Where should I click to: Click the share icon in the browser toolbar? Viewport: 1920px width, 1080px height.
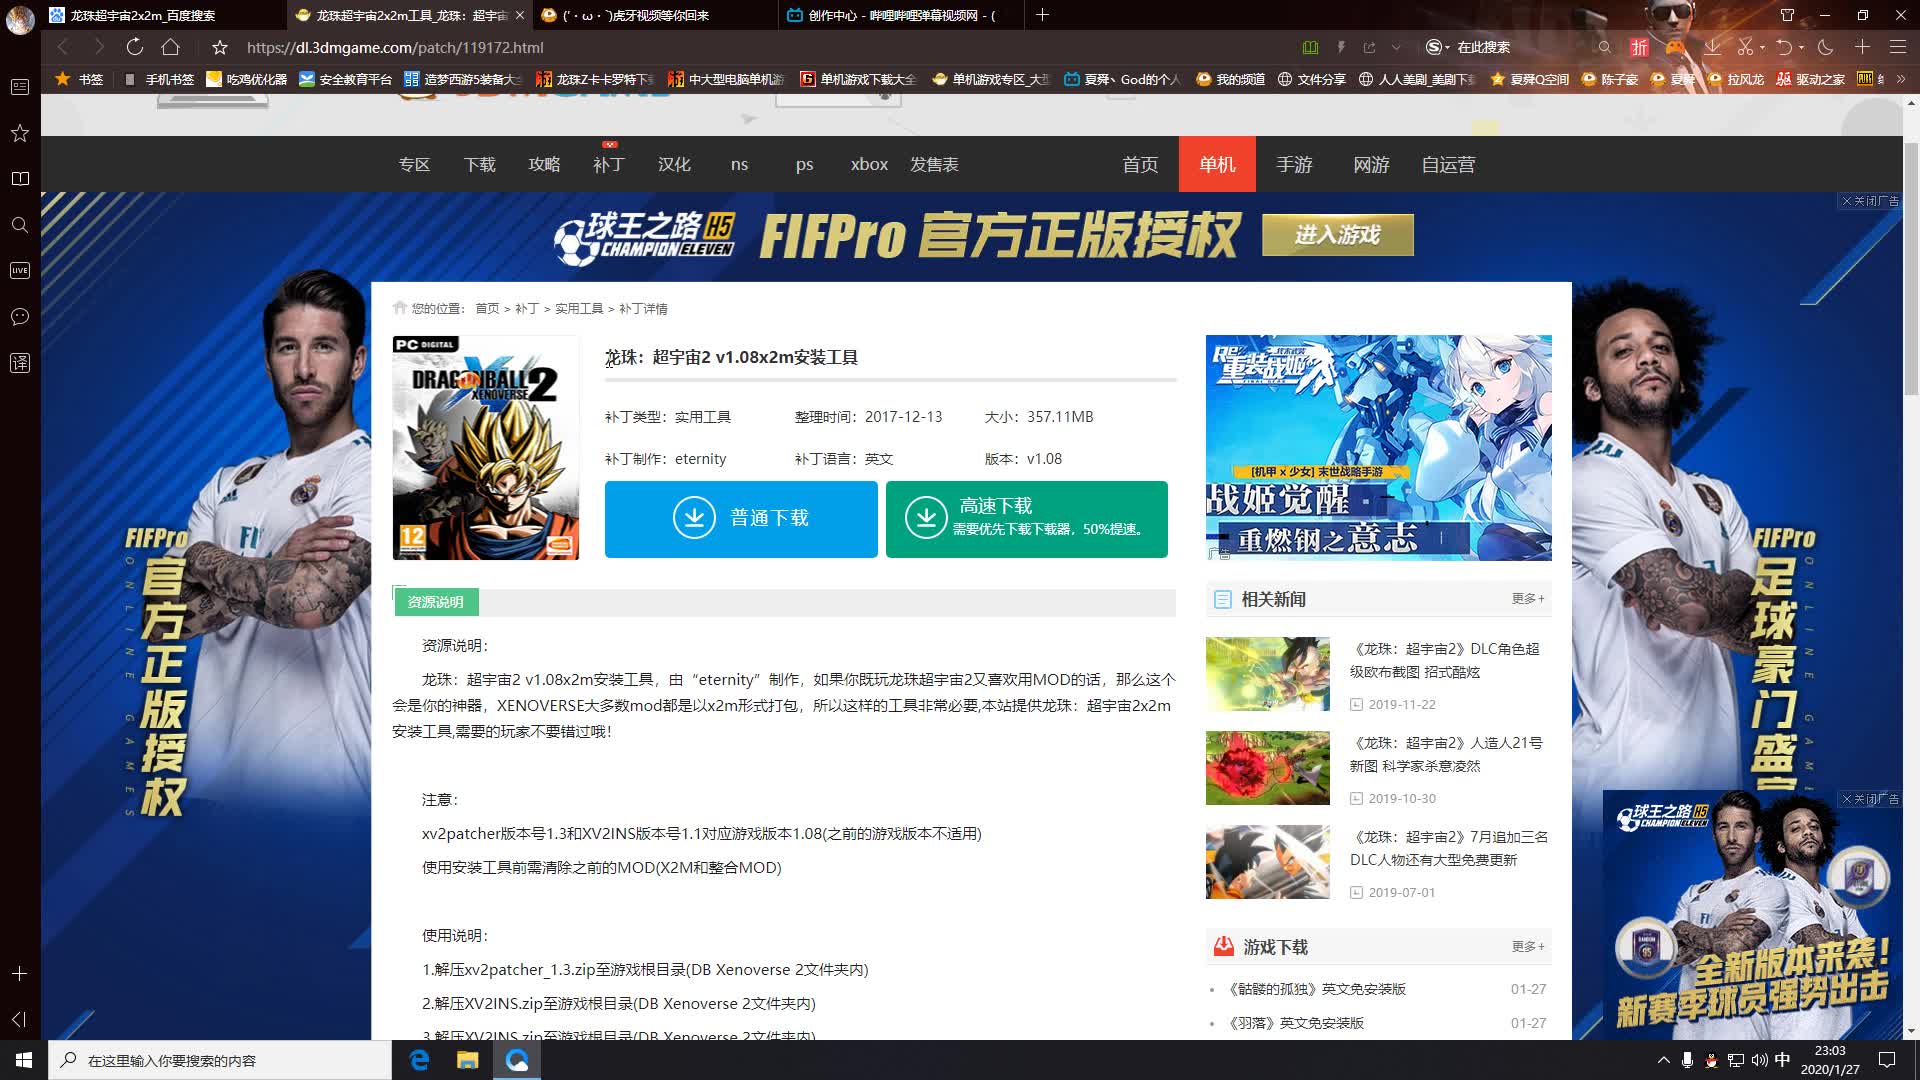point(1370,47)
